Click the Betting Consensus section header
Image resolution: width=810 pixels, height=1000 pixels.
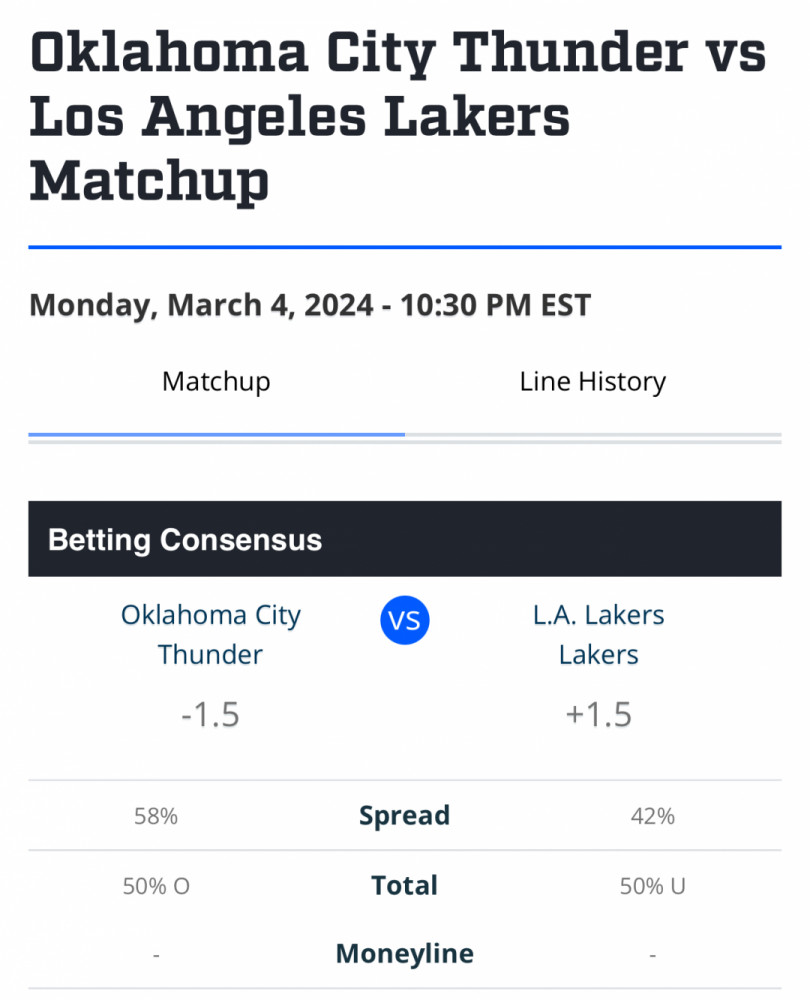coord(185,540)
